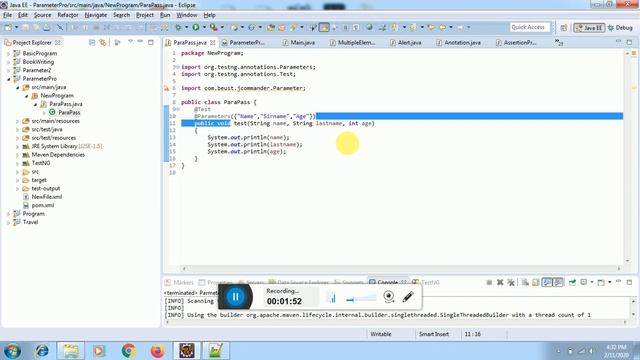The width and height of the screenshot is (640, 360).
Task: Expand the BasicProgram project
Action: coord(9,53)
